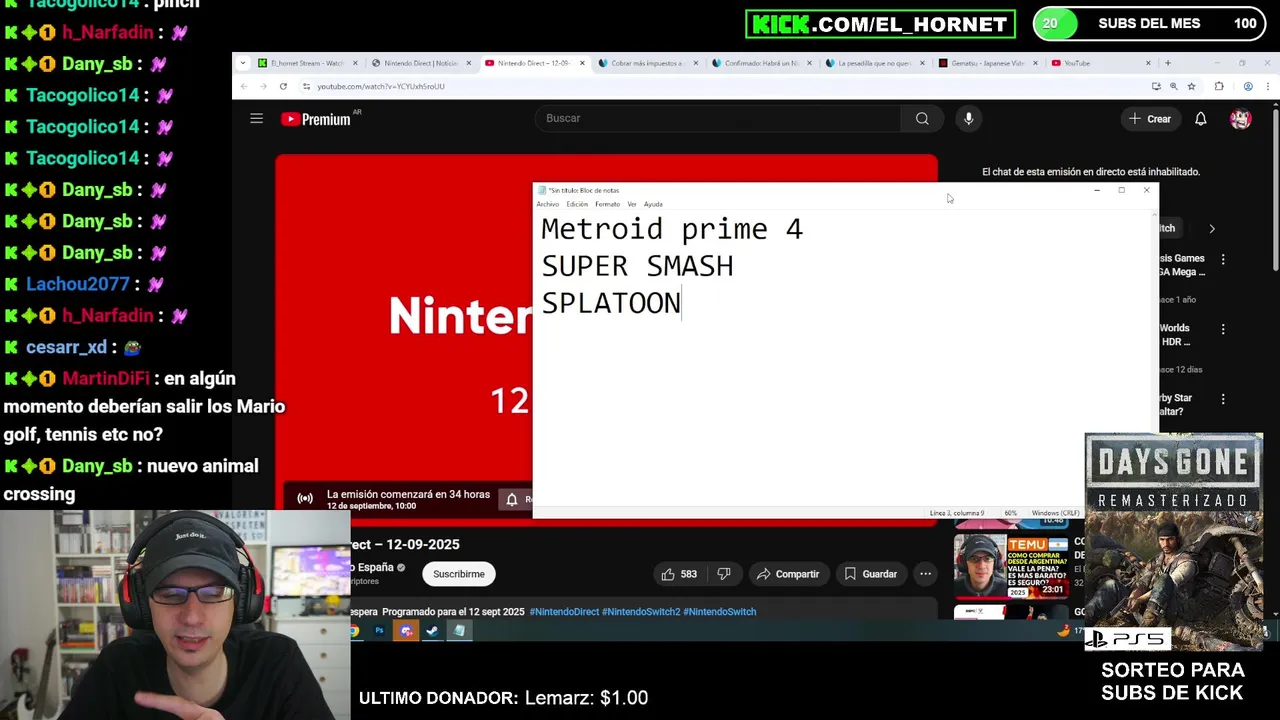Open Notepad Formato menu
The image size is (1280, 720).
click(x=607, y=204)
